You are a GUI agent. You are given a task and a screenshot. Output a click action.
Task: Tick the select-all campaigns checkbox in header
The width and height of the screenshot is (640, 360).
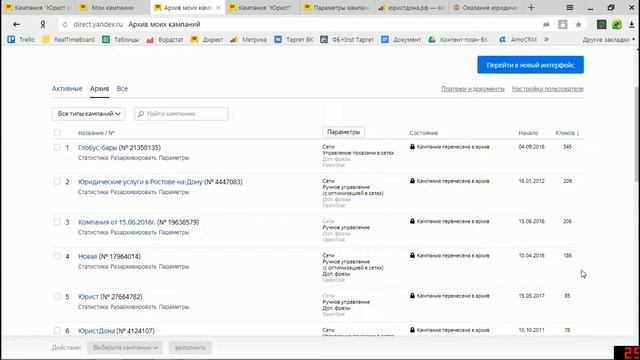(57, 133)
